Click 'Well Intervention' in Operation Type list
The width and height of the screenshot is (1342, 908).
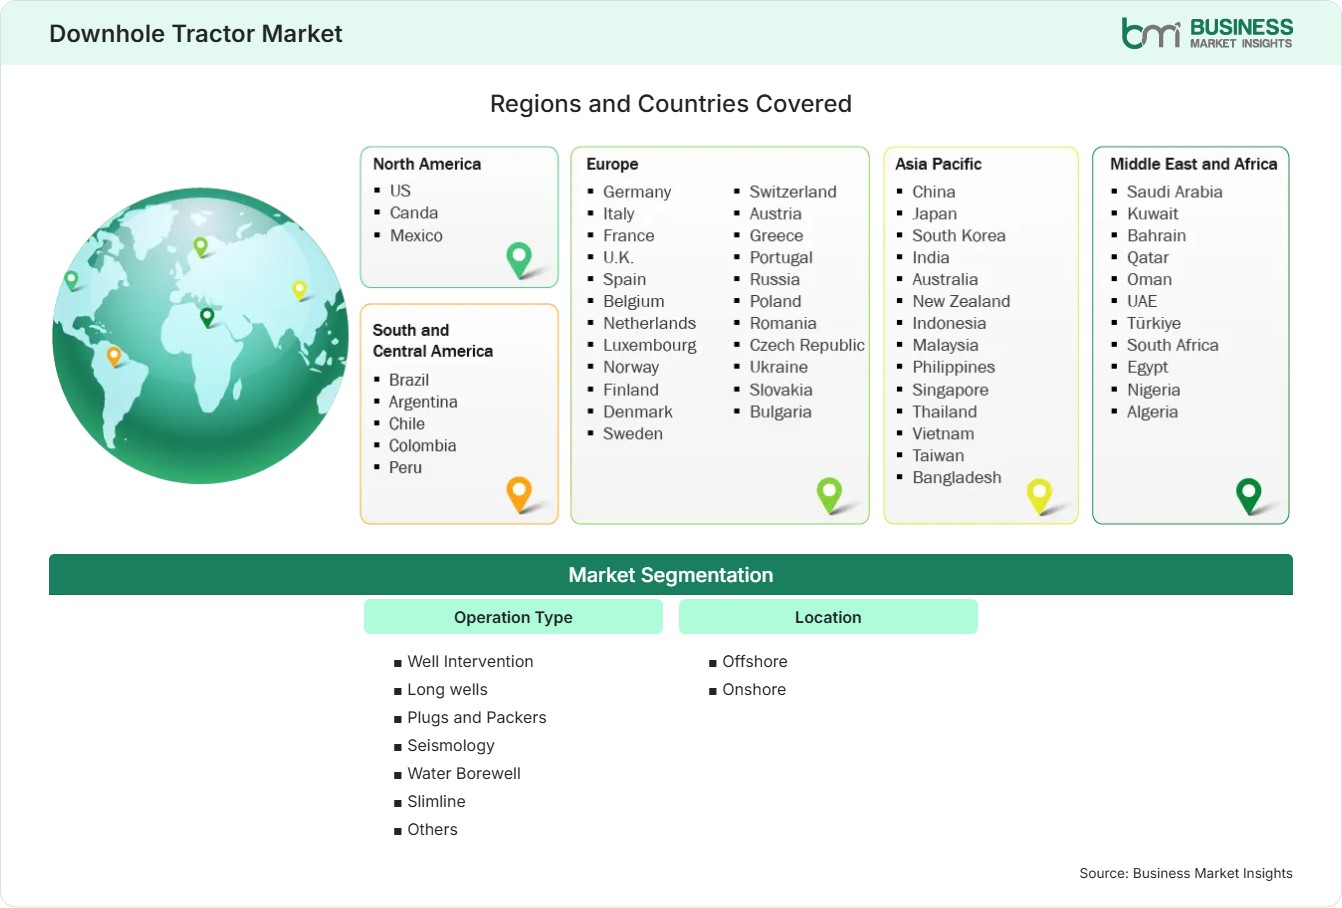coord(470,661)
